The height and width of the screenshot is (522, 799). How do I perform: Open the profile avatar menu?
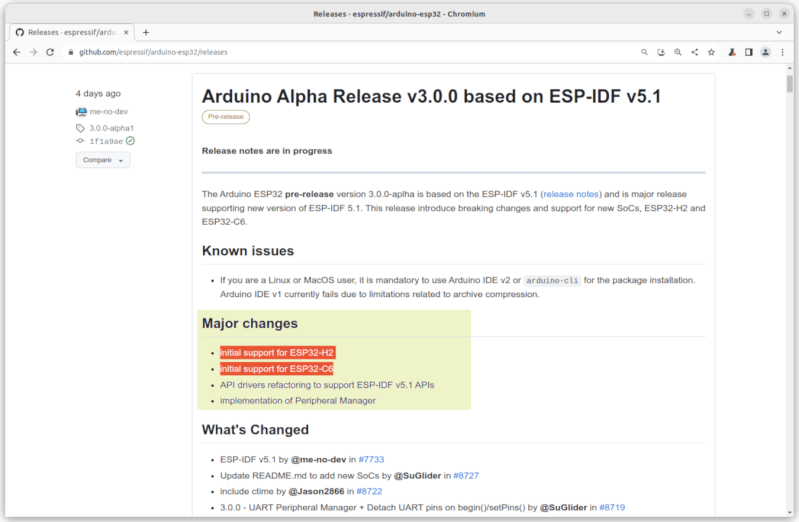click(x=765, y=52)
